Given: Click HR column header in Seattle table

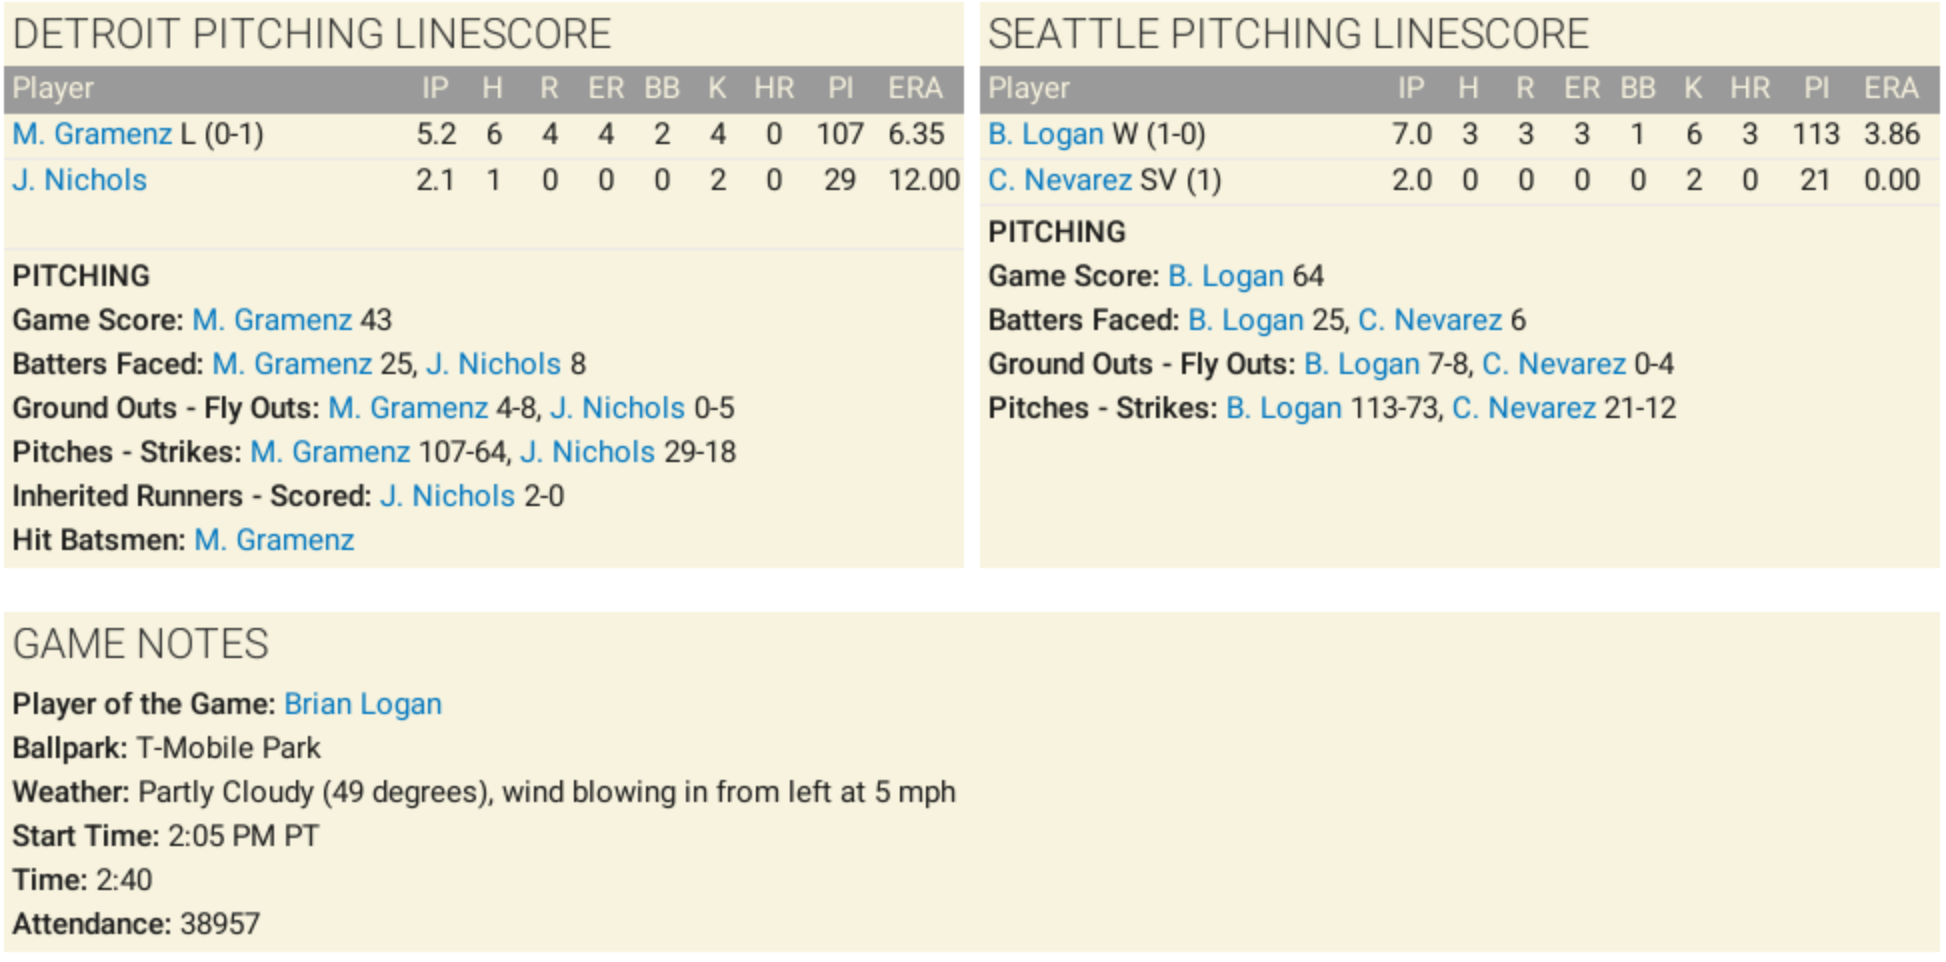Looking at the screenshot, I should 1749,89.
